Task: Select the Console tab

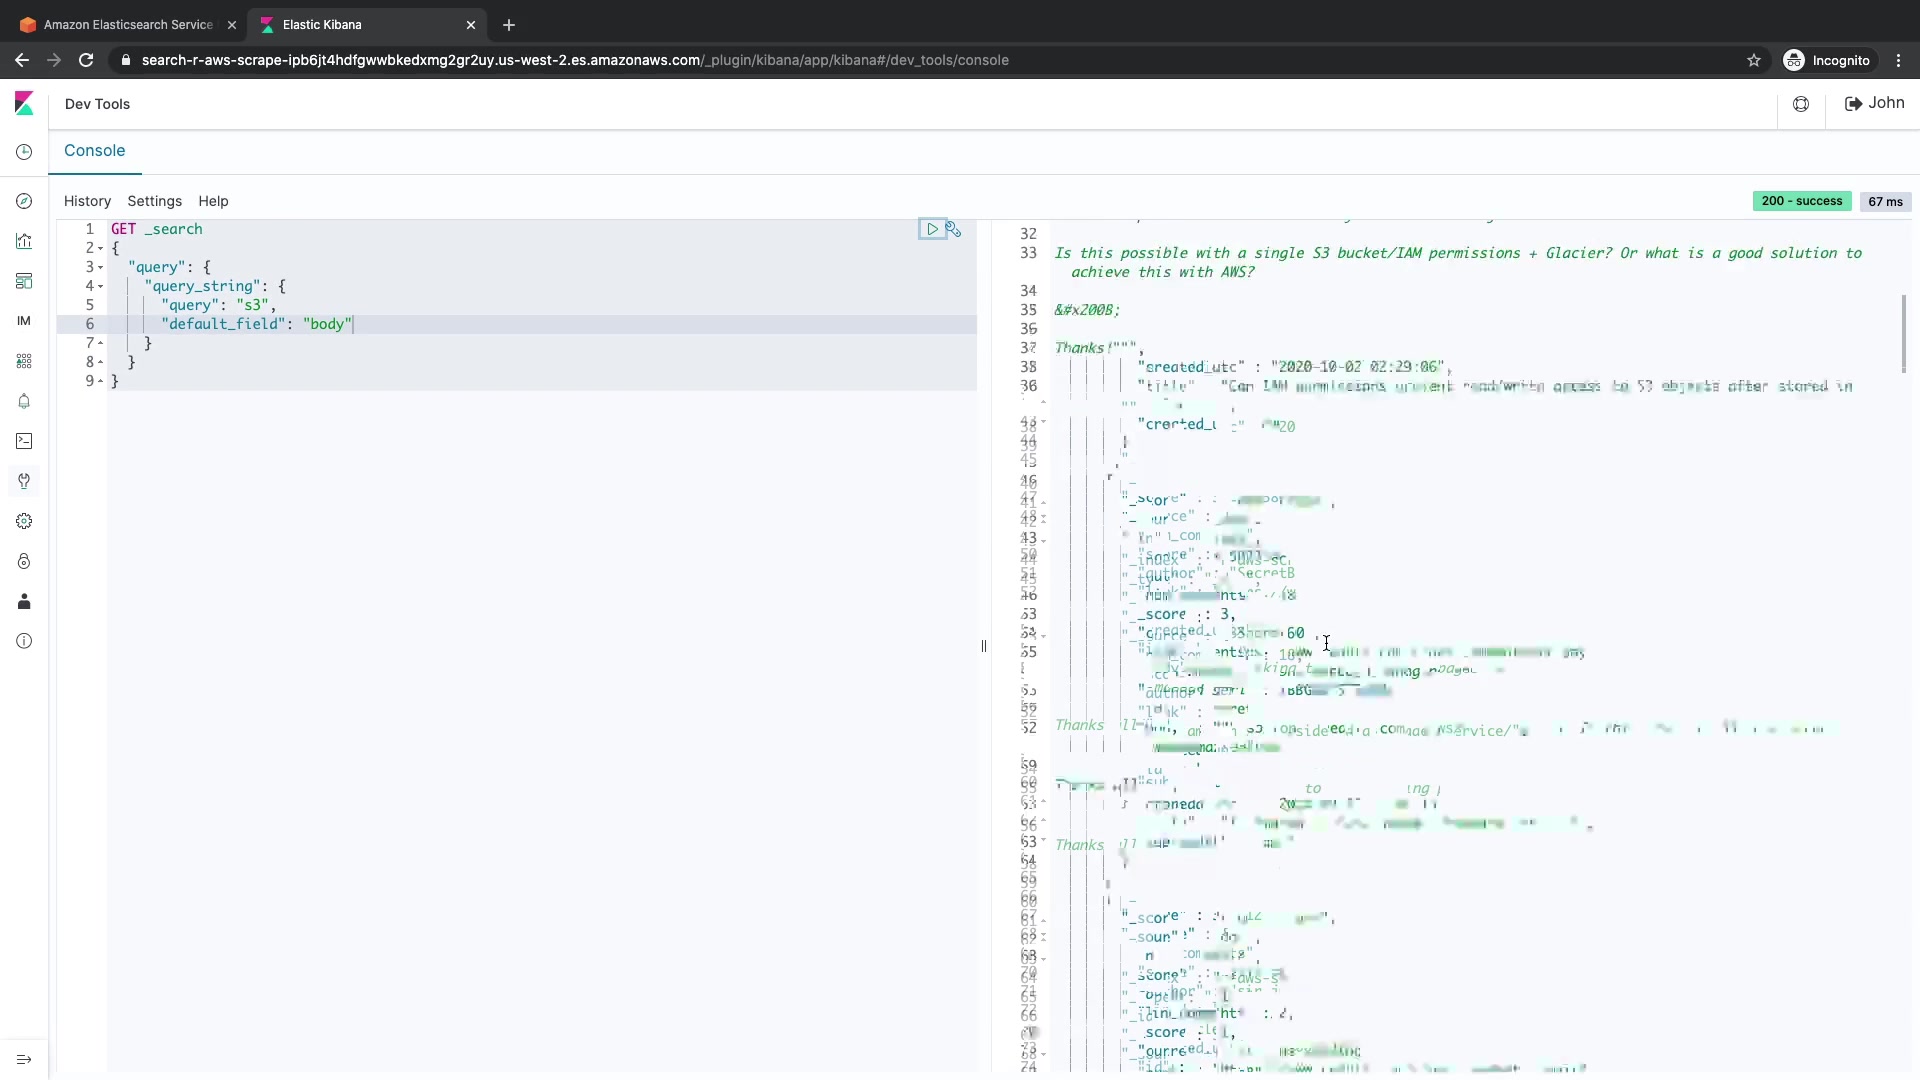Action: tap(94, 150)
